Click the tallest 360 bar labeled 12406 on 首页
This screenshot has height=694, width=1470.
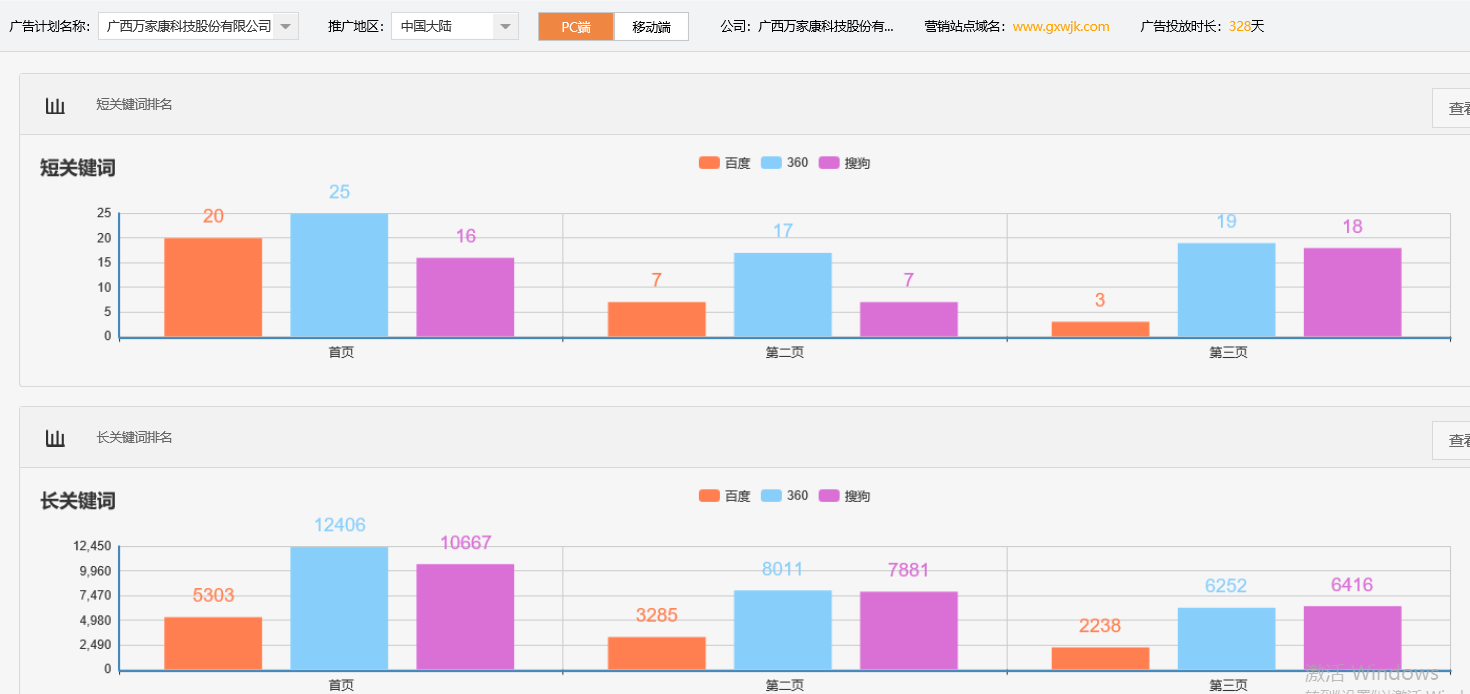click(x=337, y=605)
